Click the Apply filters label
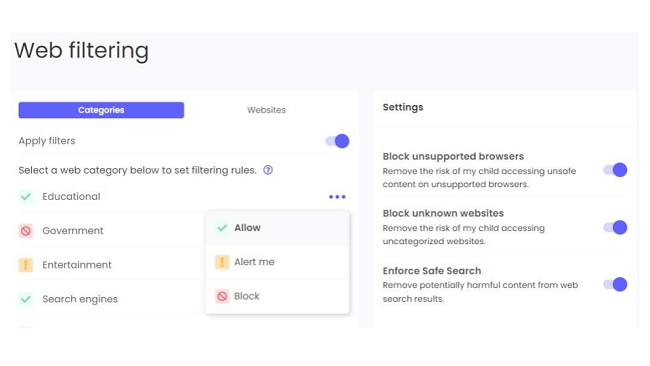This screenshot has width=650, height=366. [47, 141]
